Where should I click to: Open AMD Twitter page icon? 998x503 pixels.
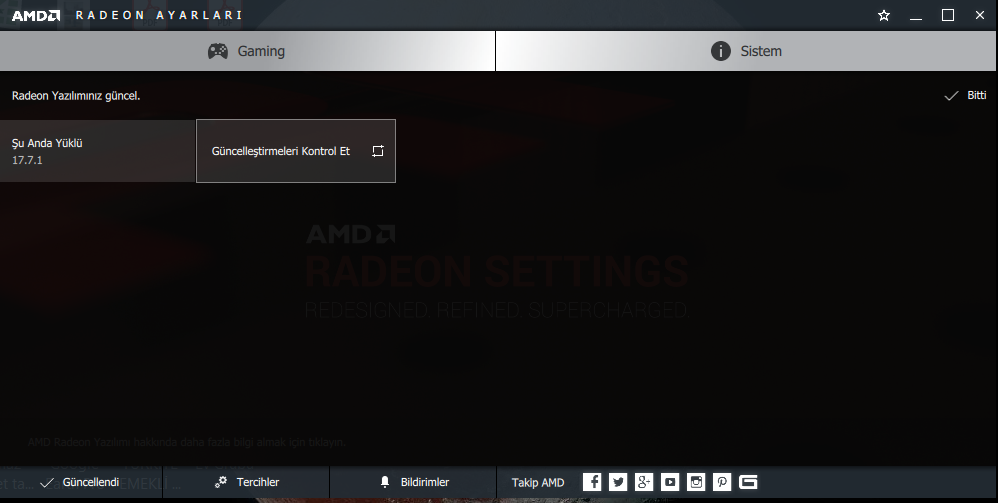pos(618,482)
